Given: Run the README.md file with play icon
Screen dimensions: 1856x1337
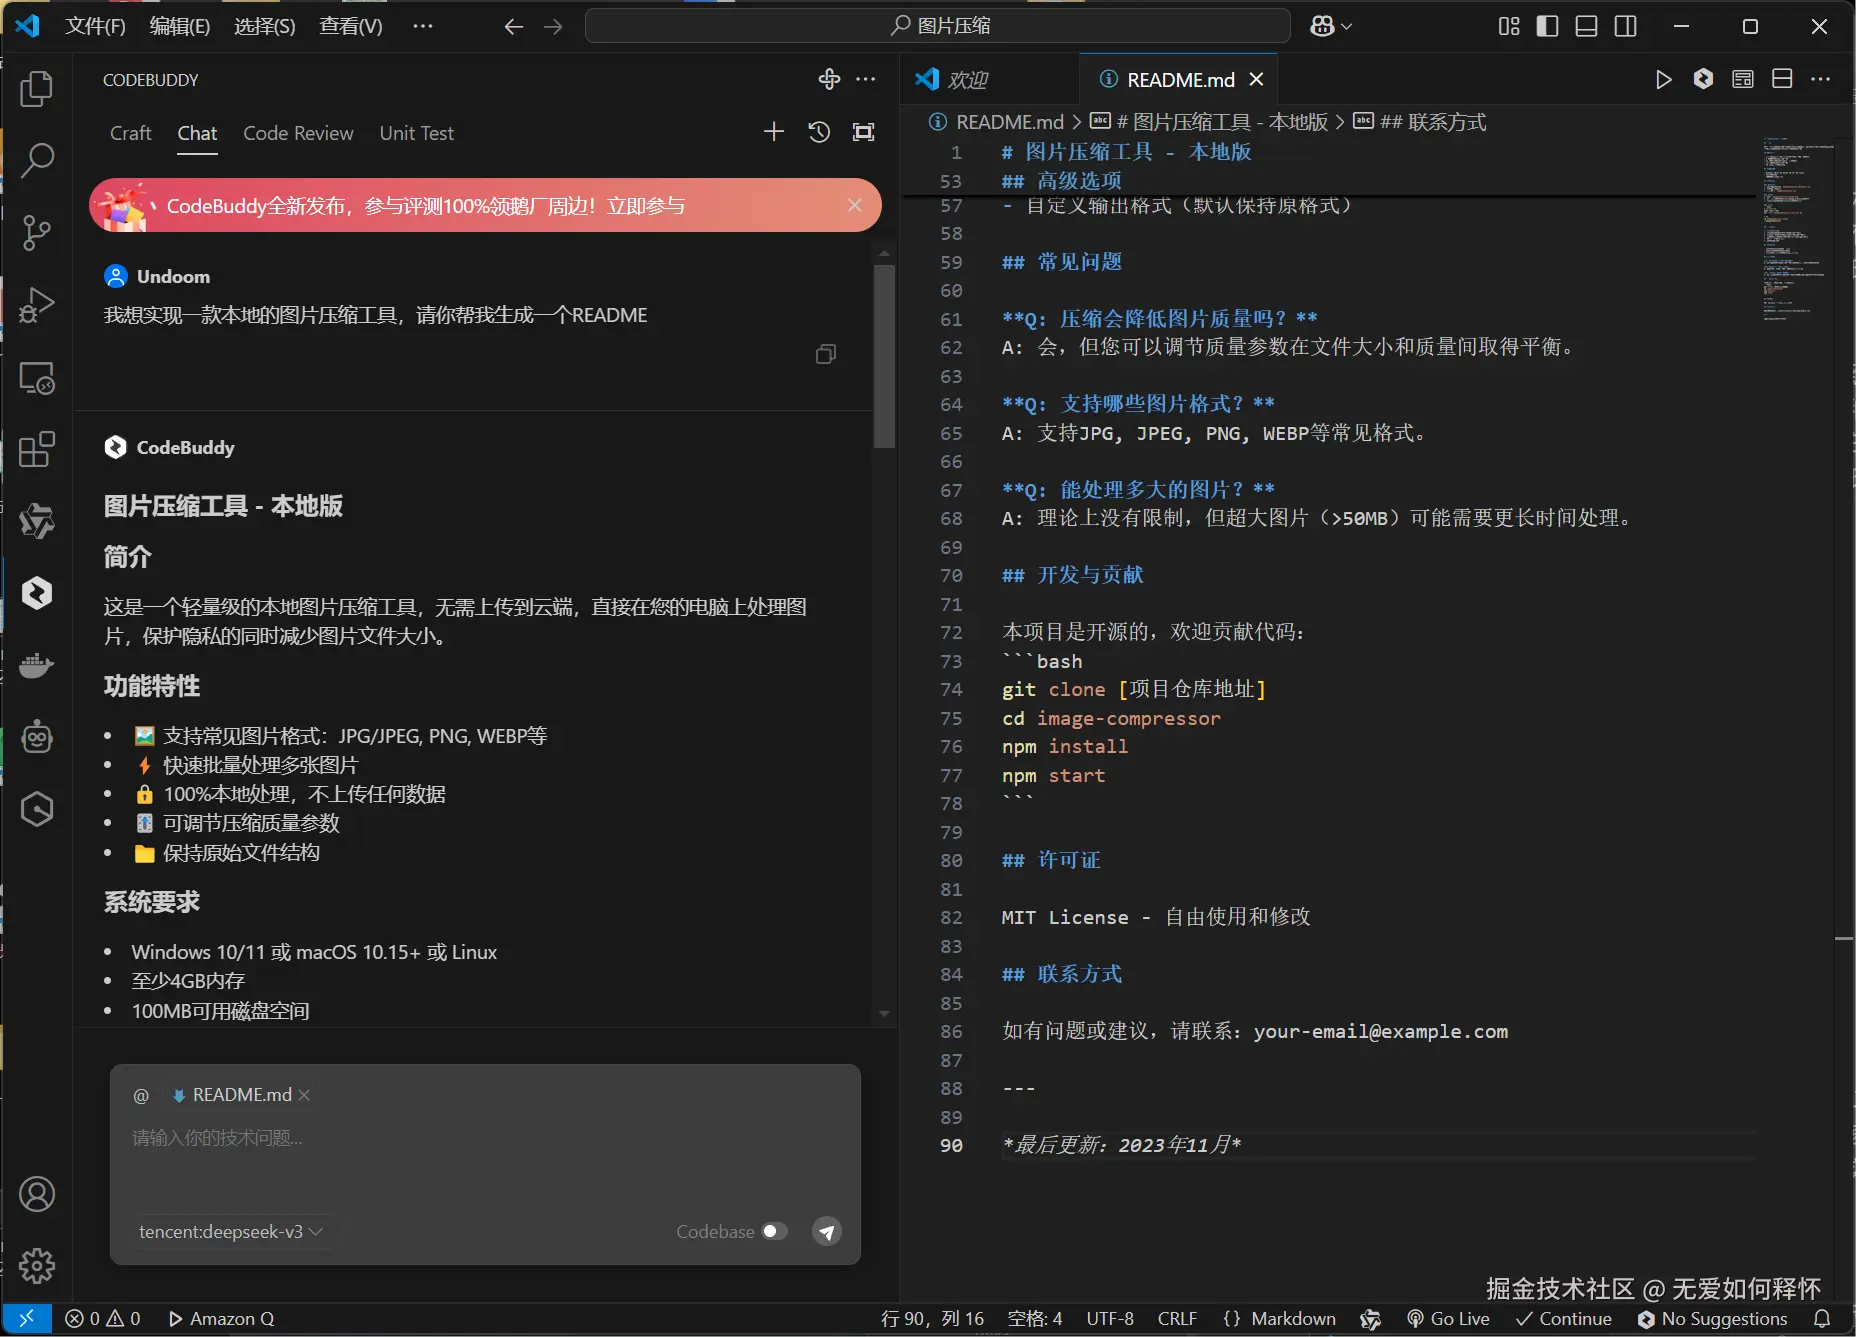Looking at the screenshot, I should click(x=1663, y=80).
